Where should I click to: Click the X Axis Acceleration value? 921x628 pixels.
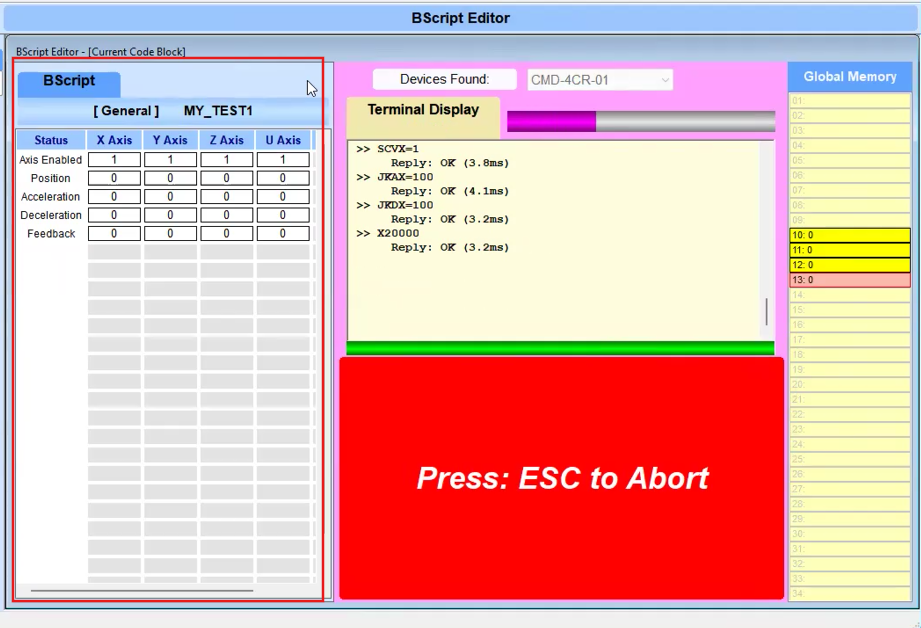114,196
